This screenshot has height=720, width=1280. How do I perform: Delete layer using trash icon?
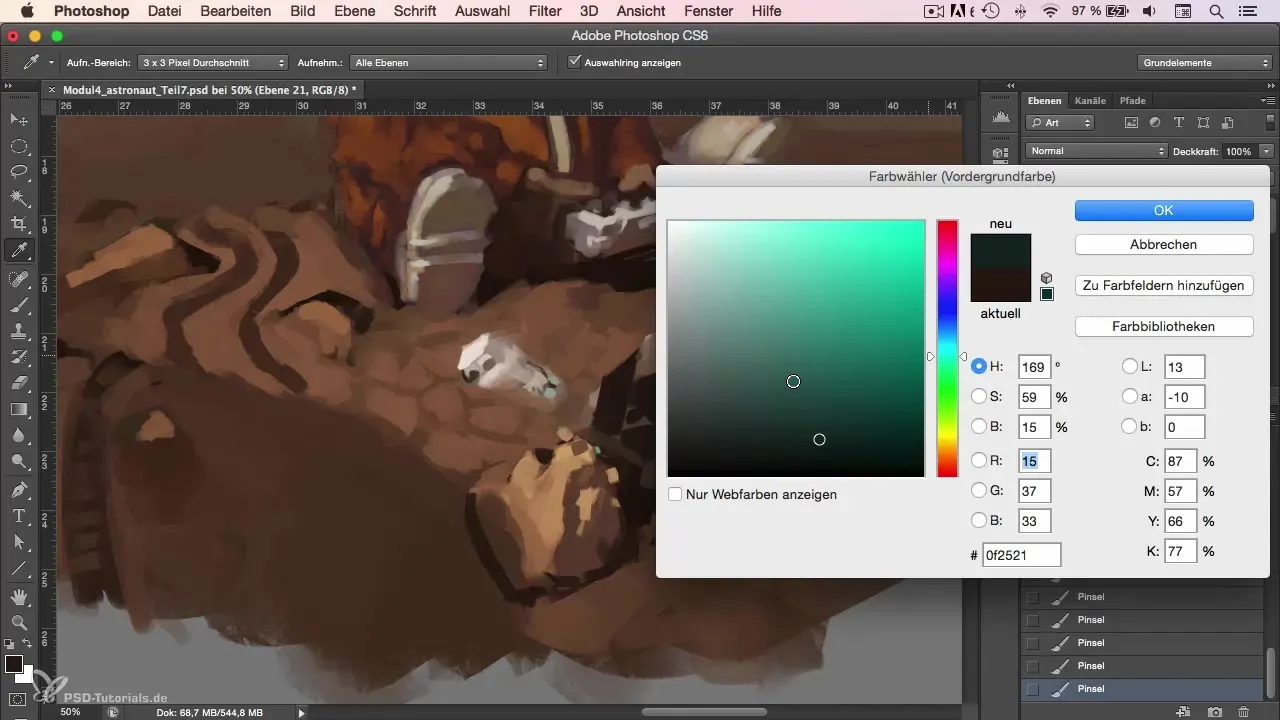coord(1243,711)
